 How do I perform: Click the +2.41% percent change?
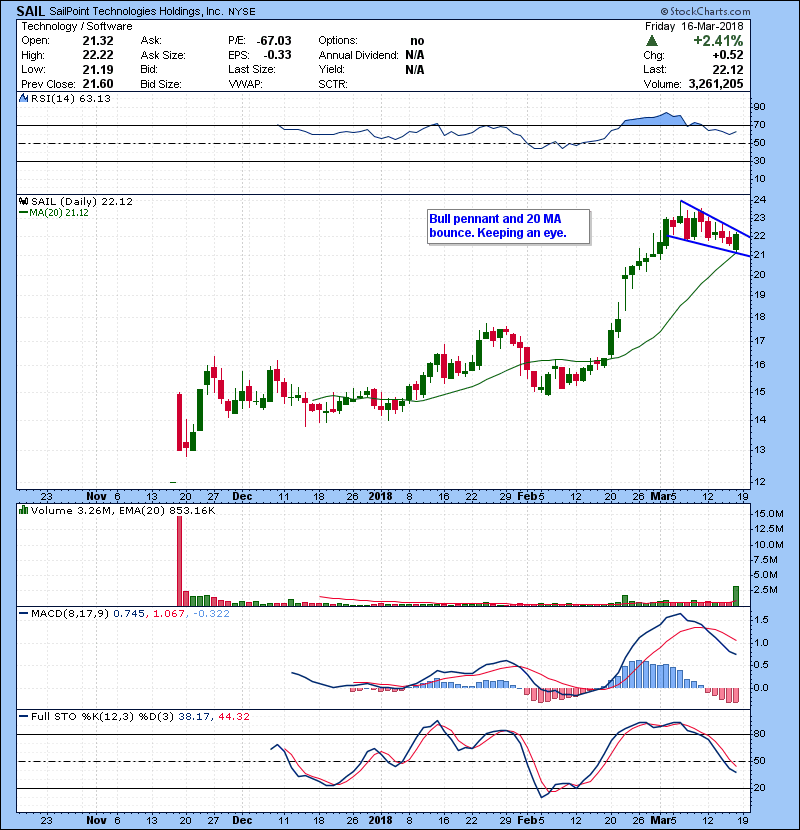[718, 40]
